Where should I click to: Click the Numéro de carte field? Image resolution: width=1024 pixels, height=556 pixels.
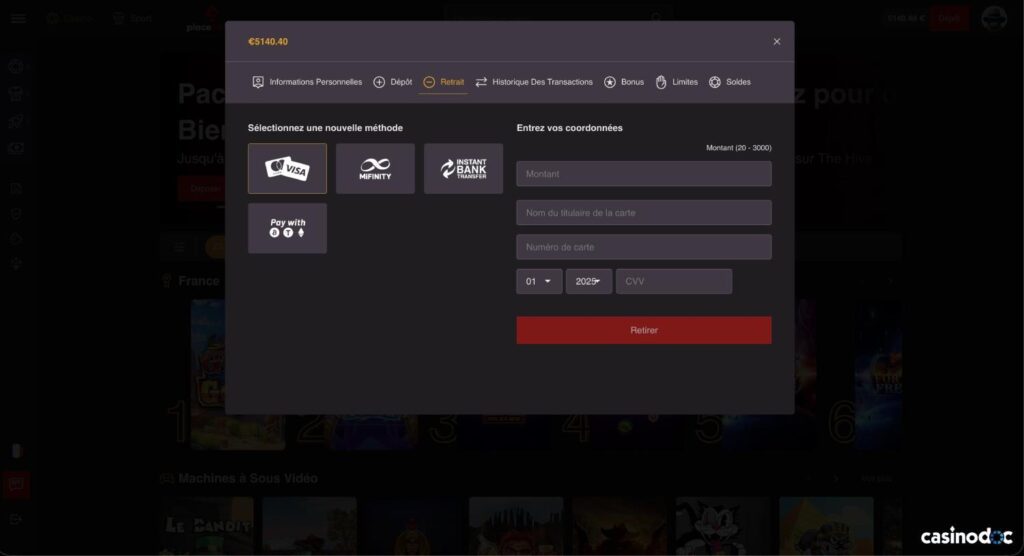tap(644, 247)
